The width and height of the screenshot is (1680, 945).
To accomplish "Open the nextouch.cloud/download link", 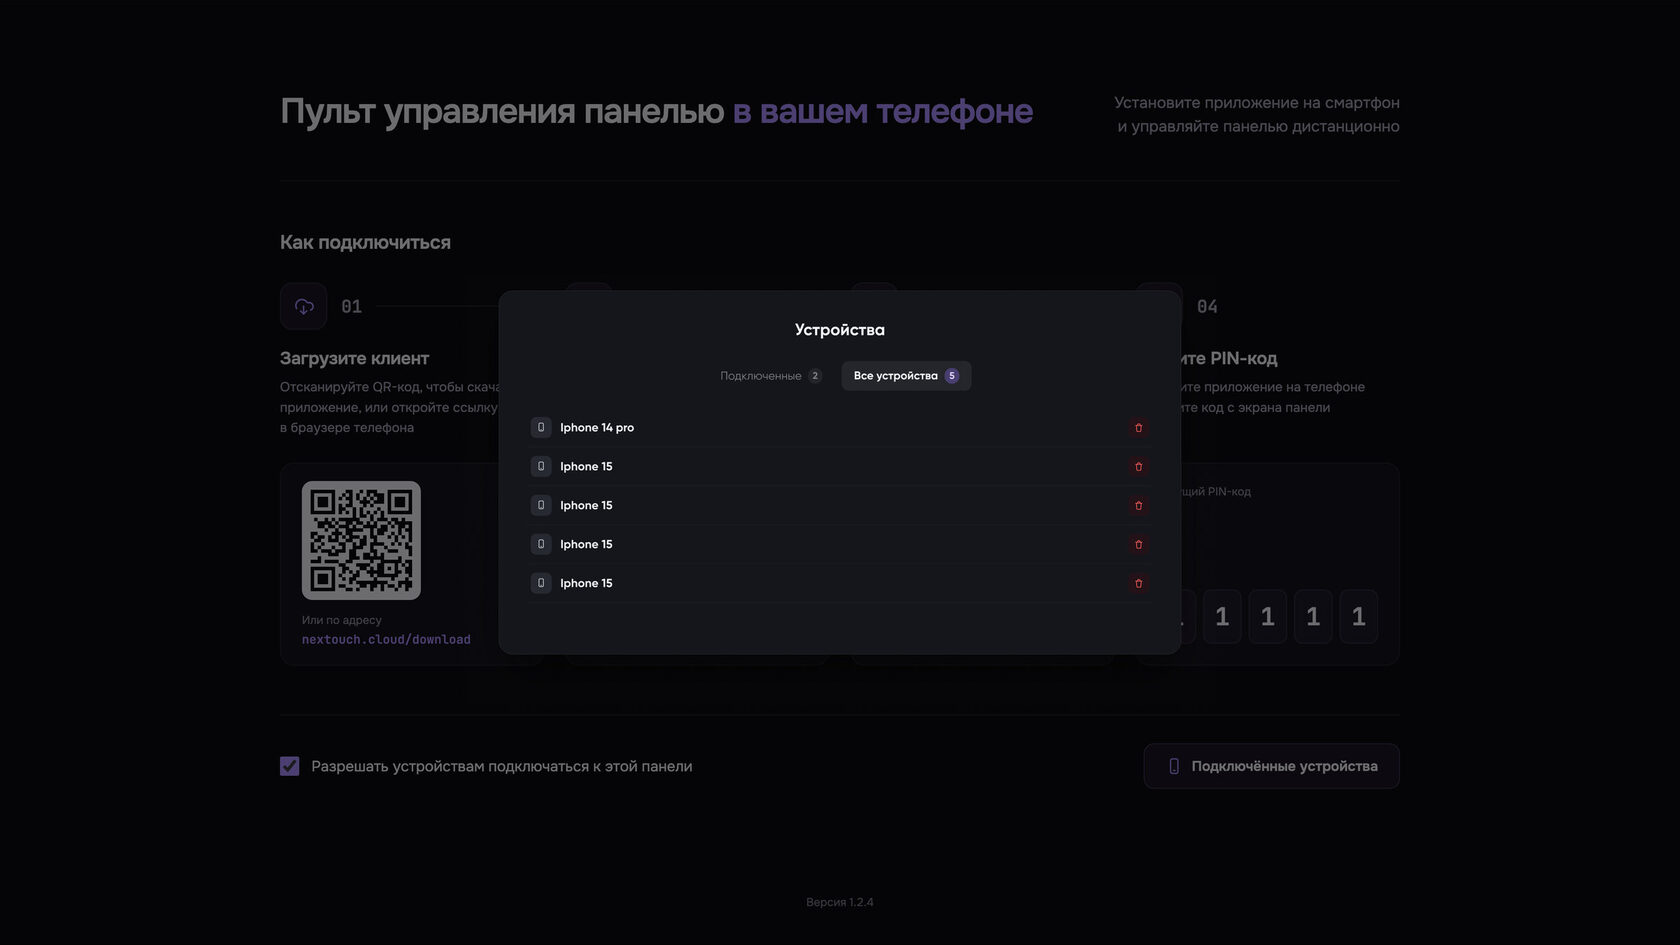I will (386, 640).
